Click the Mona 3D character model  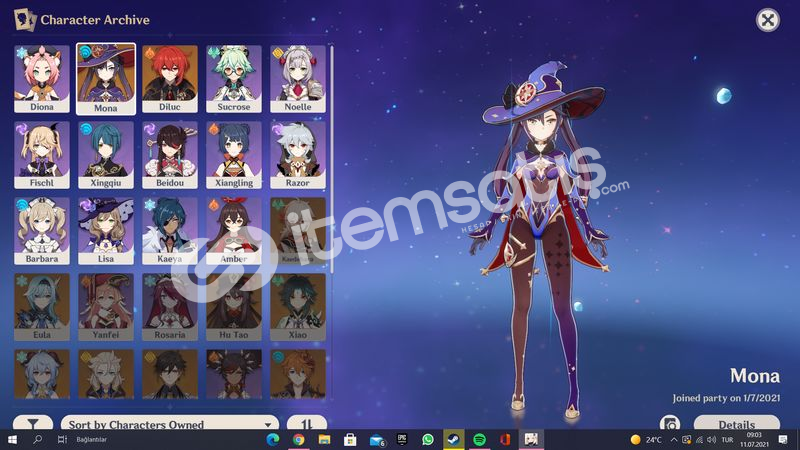click(x=543, y=240)
